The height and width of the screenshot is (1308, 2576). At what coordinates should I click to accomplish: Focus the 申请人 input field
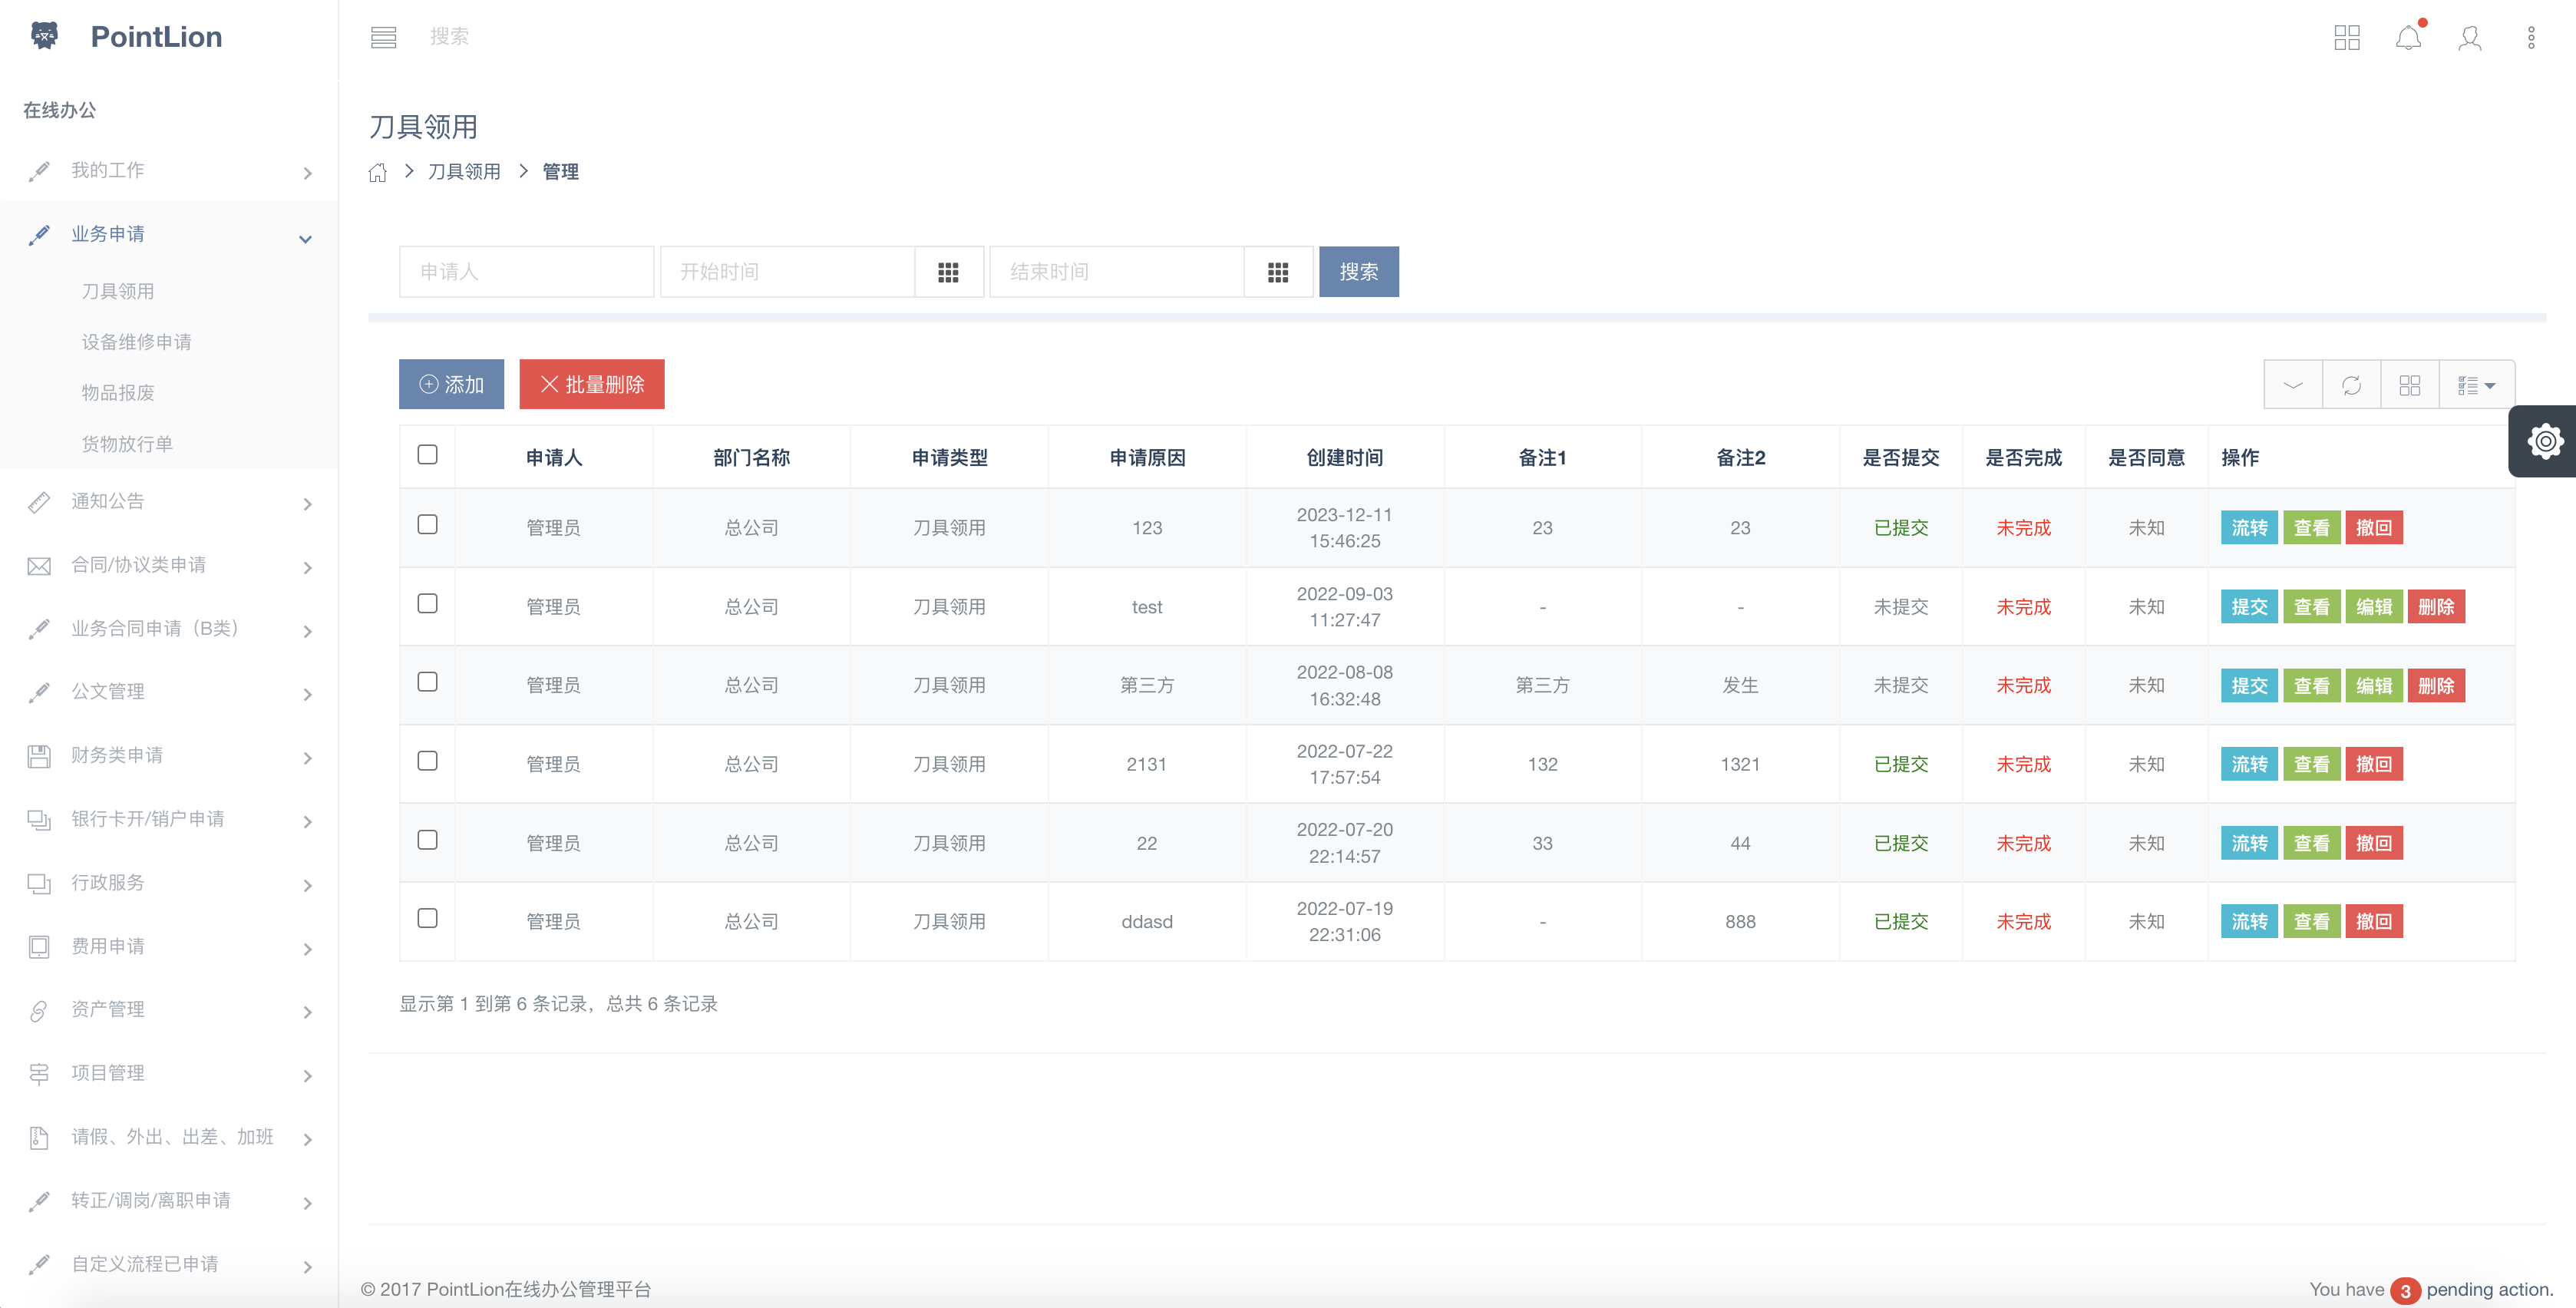pos(526,272)
